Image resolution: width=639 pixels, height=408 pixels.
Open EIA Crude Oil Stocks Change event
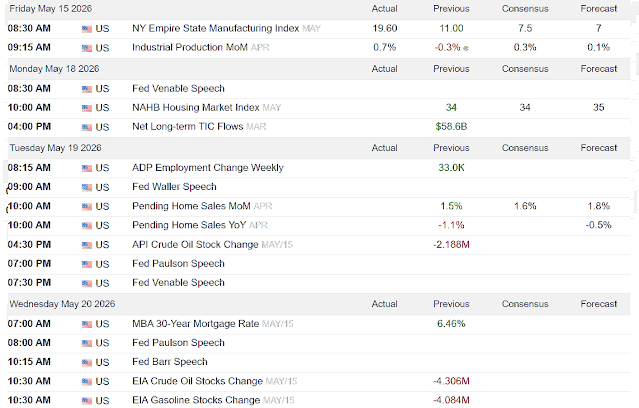pos(197,381)
